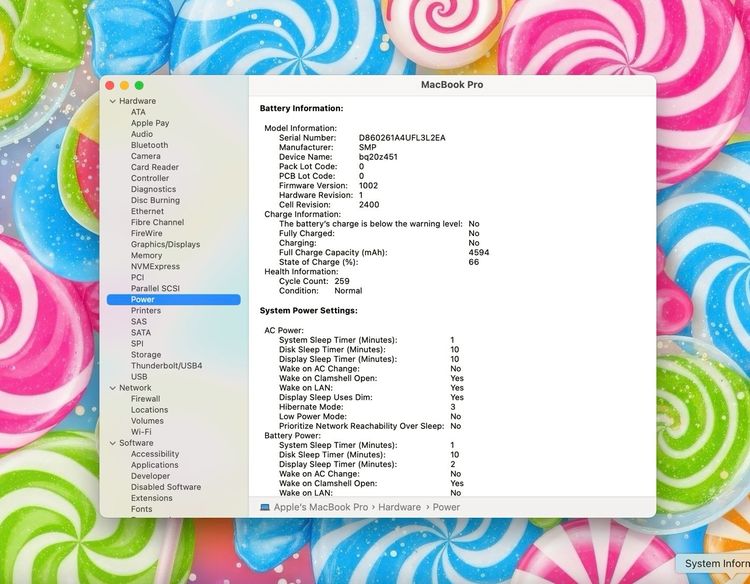The image size is (750, 584).
Task: Collapse the Network section chevron
Action: pos(112,388)
